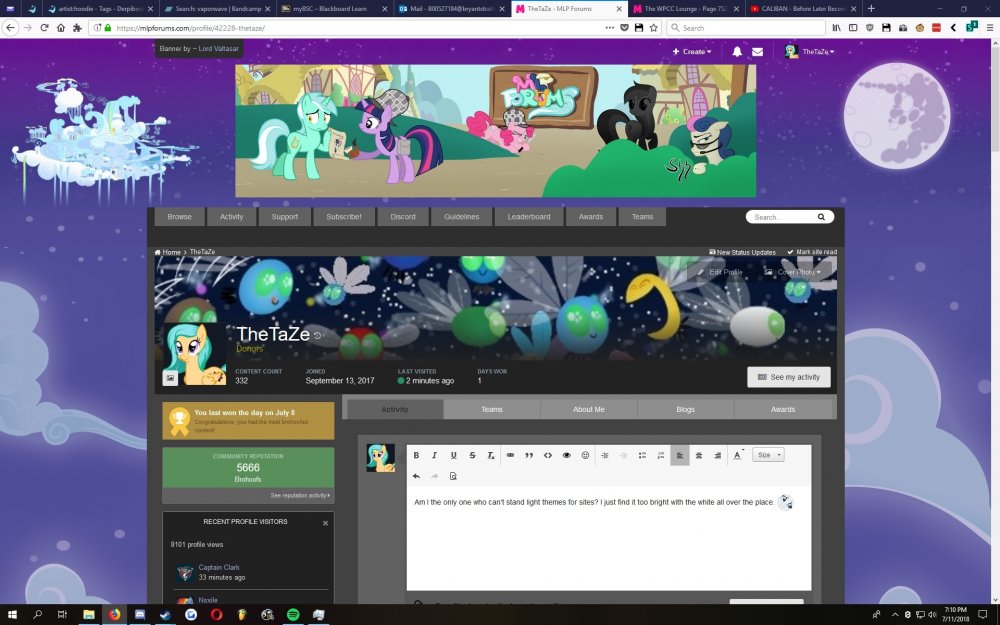Expand the Create dropdown menu
This screenshot has width=1000, height=625.
point(692,52)
